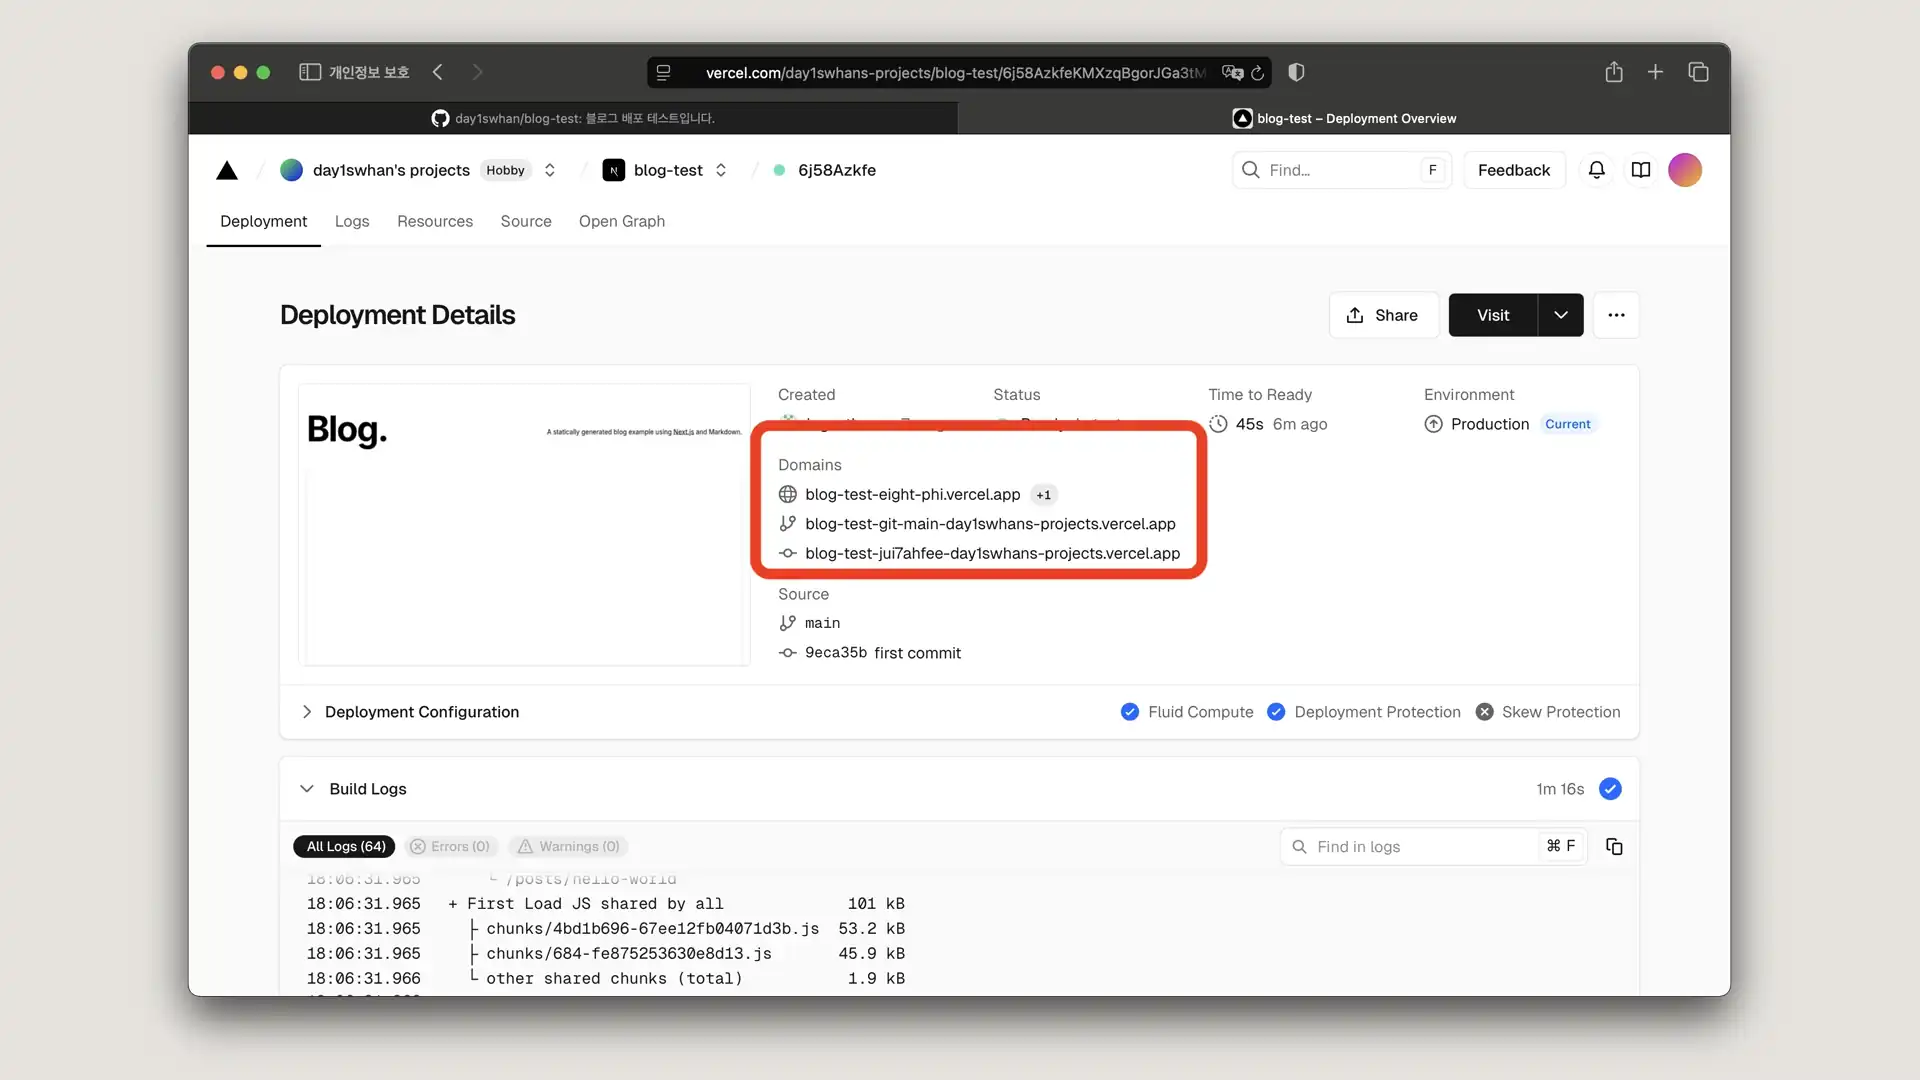Open the 9eca35b first commit link
This screenshot has width=1920, height=1080.
pos(883,653)
